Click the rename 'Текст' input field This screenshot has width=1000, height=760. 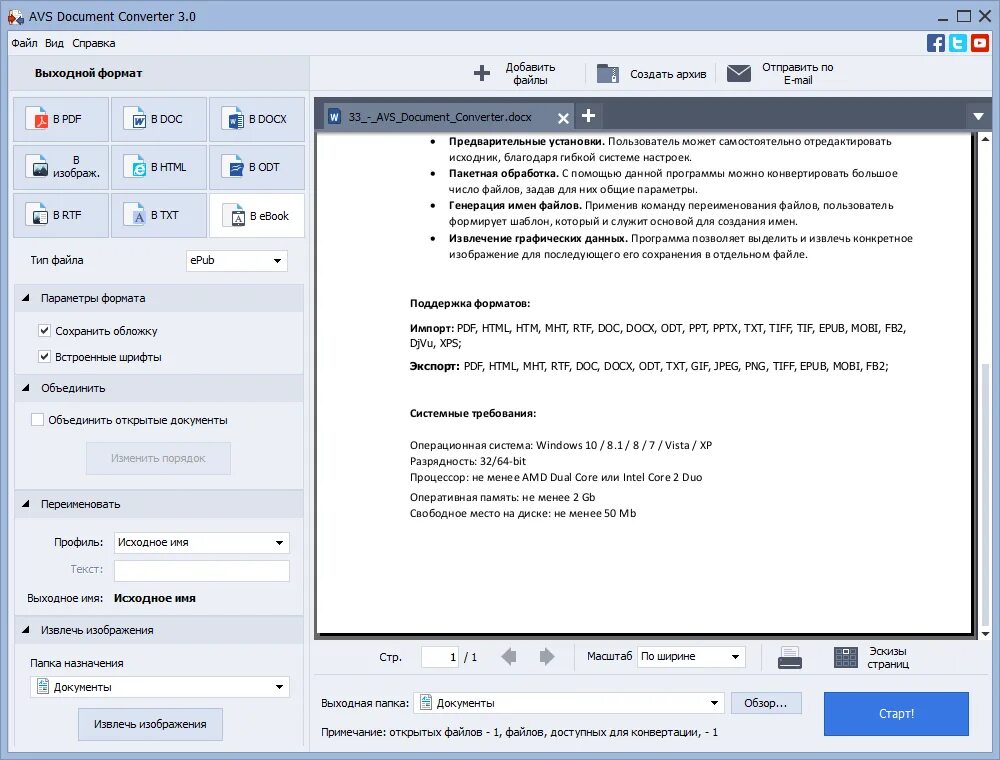[x=202, y=571]
